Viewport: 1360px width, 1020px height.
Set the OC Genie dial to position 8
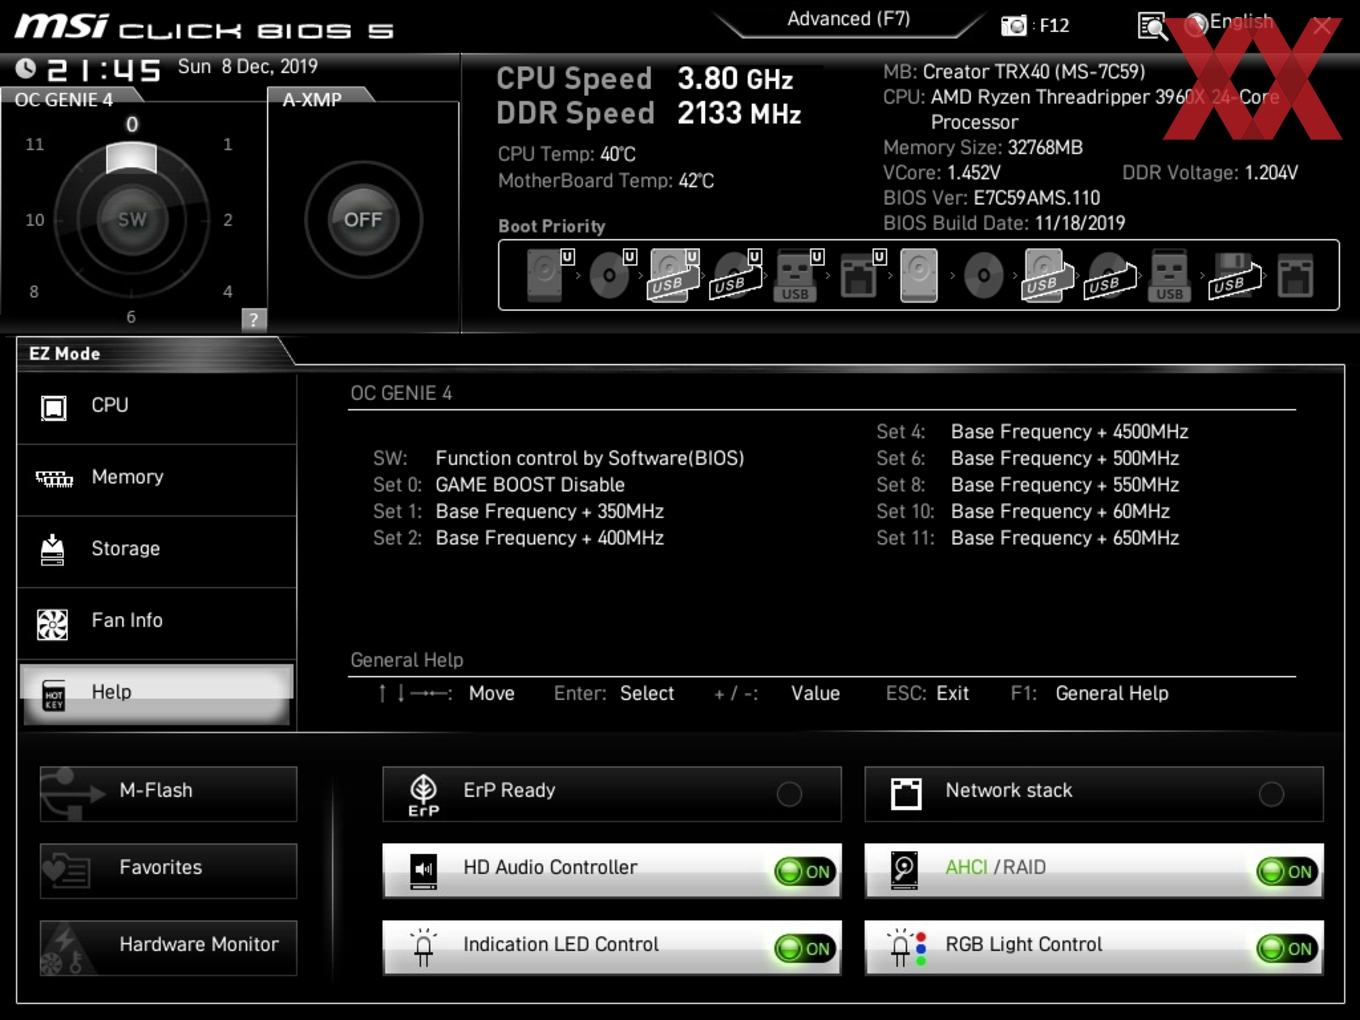click(35, 291)
